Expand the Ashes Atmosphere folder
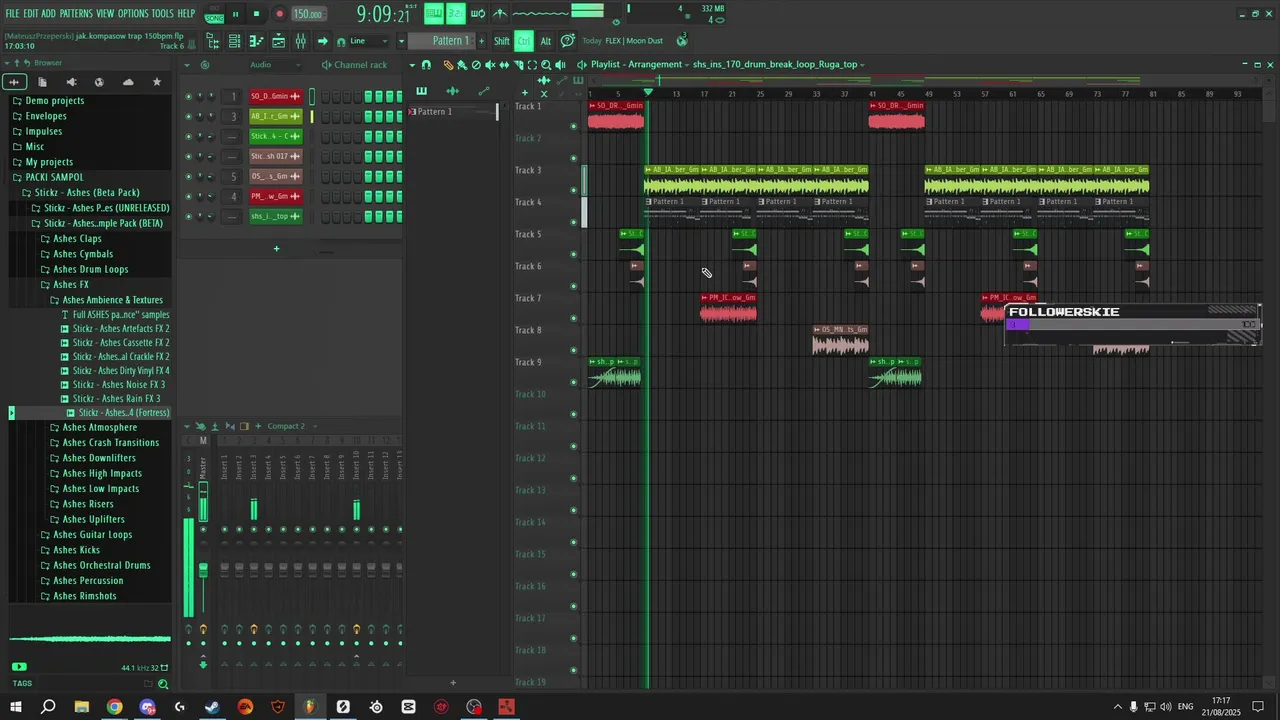The image size is (1280, 720). click(99, 428)
